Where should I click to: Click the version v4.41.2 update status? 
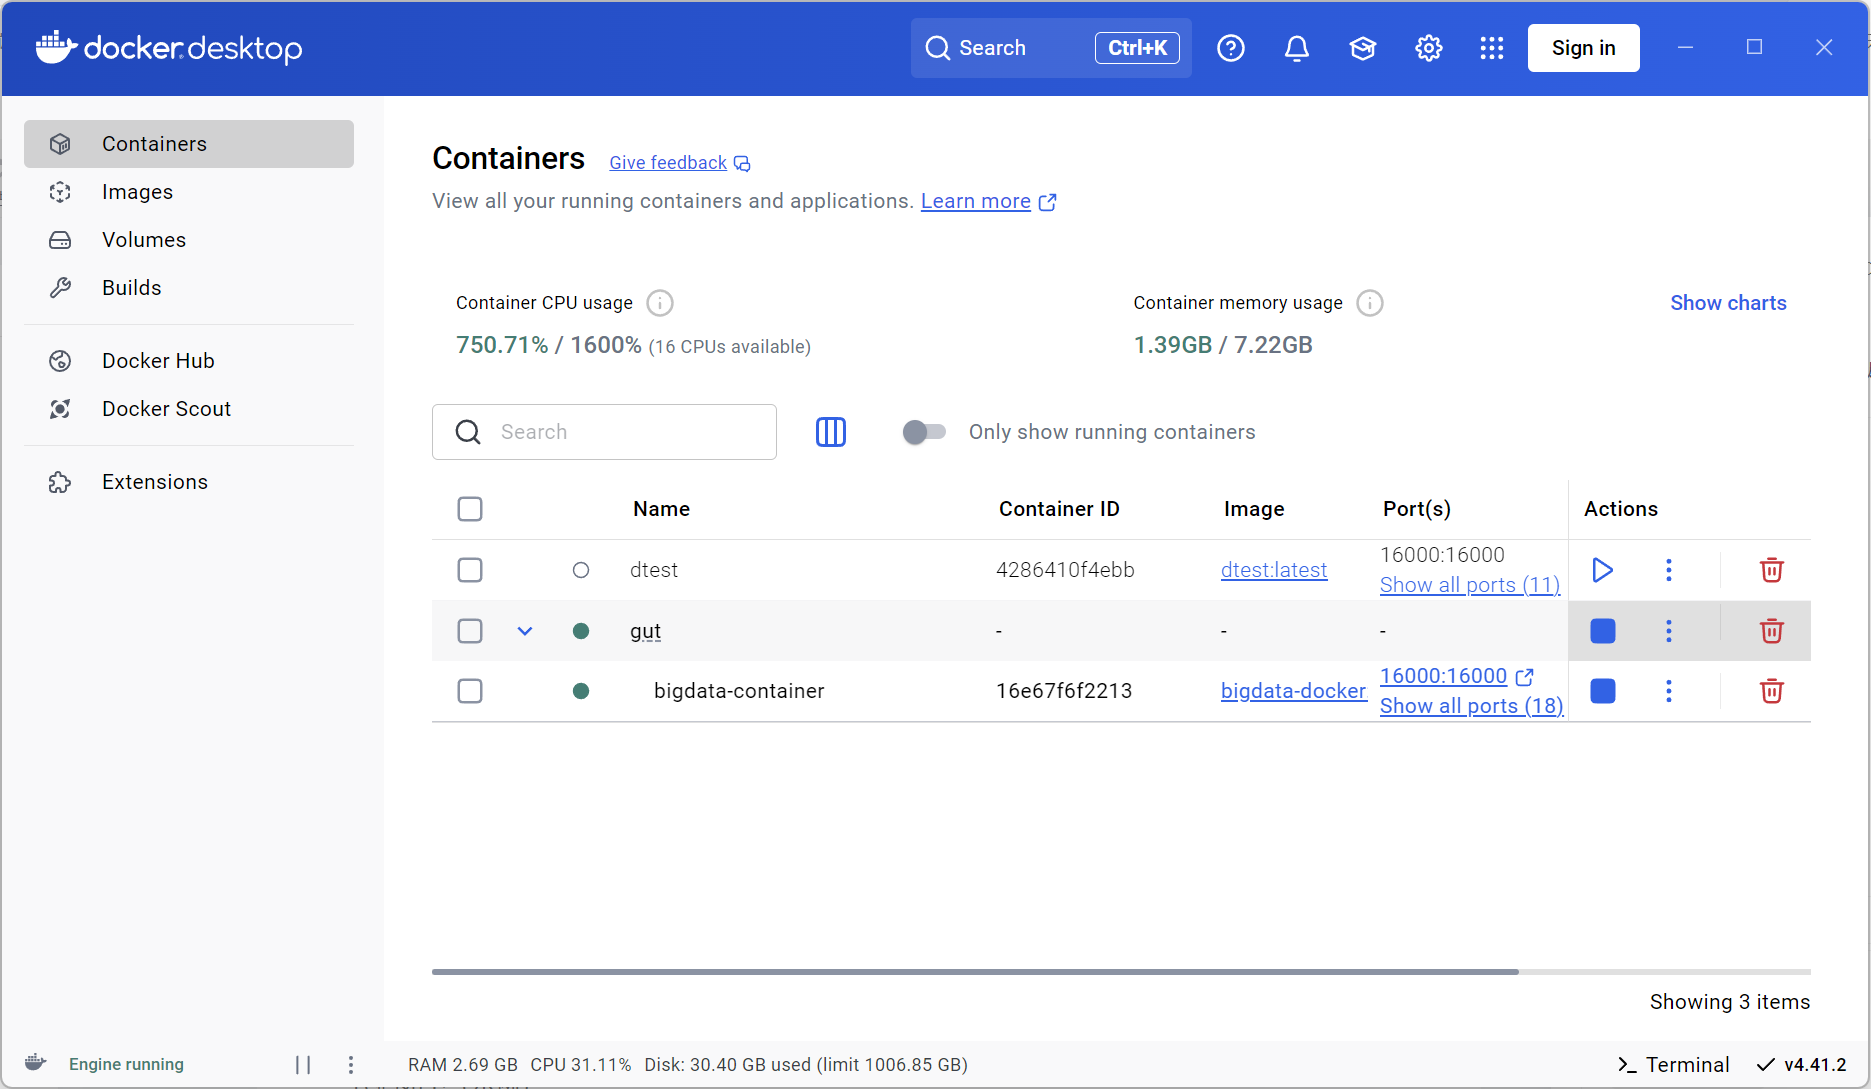1802,1065
